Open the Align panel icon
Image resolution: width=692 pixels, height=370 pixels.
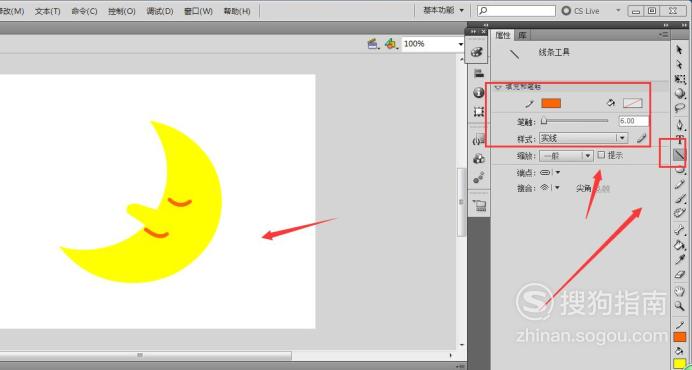(x=479, y=73)
